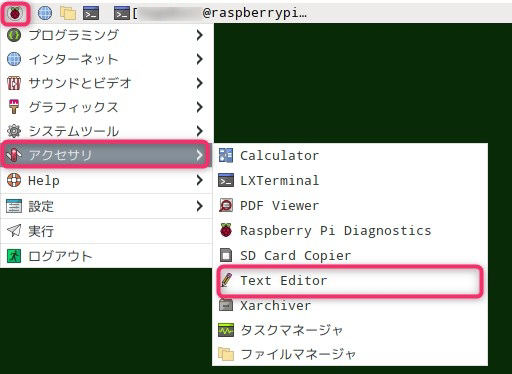Viewport: 512px width, 374px height.
Task: Launch the terminal icon in the taskbar
Action: click(91, 13)
